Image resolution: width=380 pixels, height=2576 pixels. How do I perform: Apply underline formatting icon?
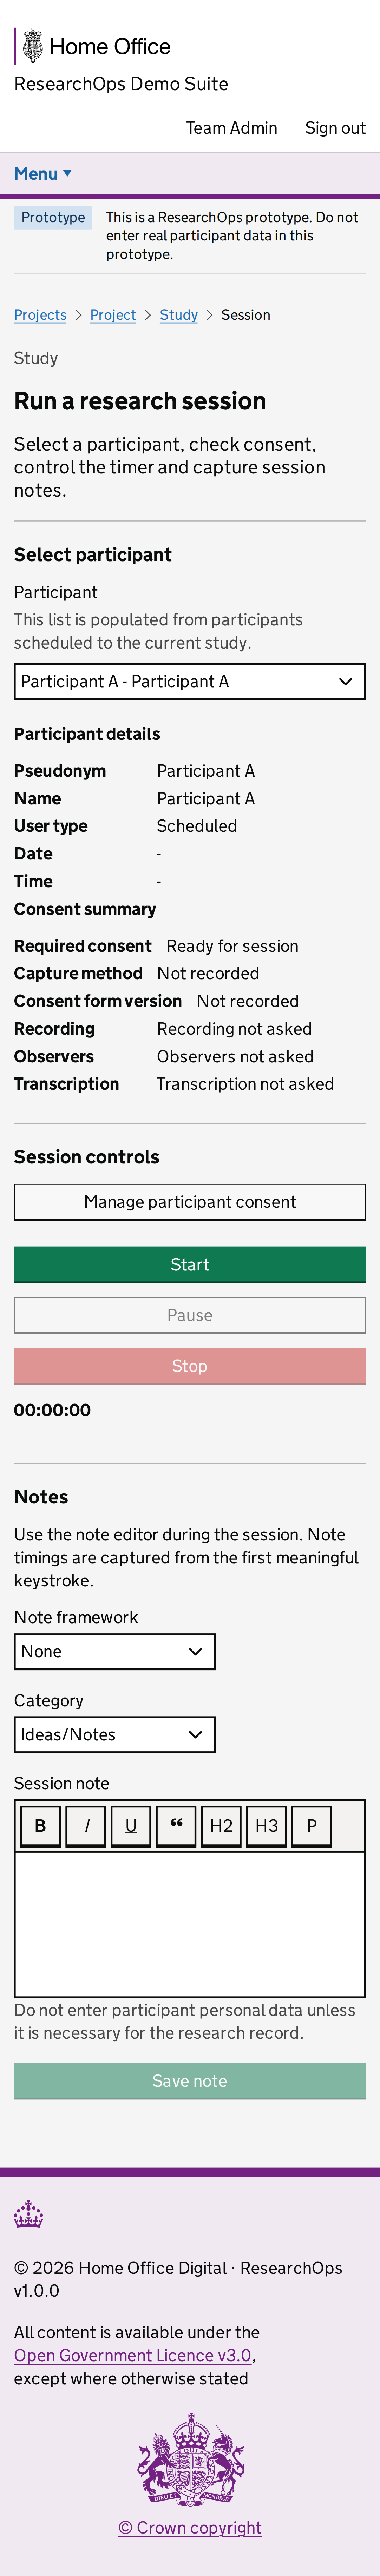pyautogui.click(x=131, y=1825)
